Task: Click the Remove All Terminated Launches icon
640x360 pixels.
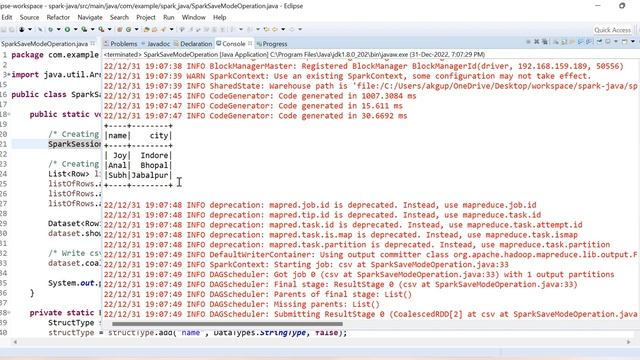Action: pyautogui.click(x=545, y=42)
